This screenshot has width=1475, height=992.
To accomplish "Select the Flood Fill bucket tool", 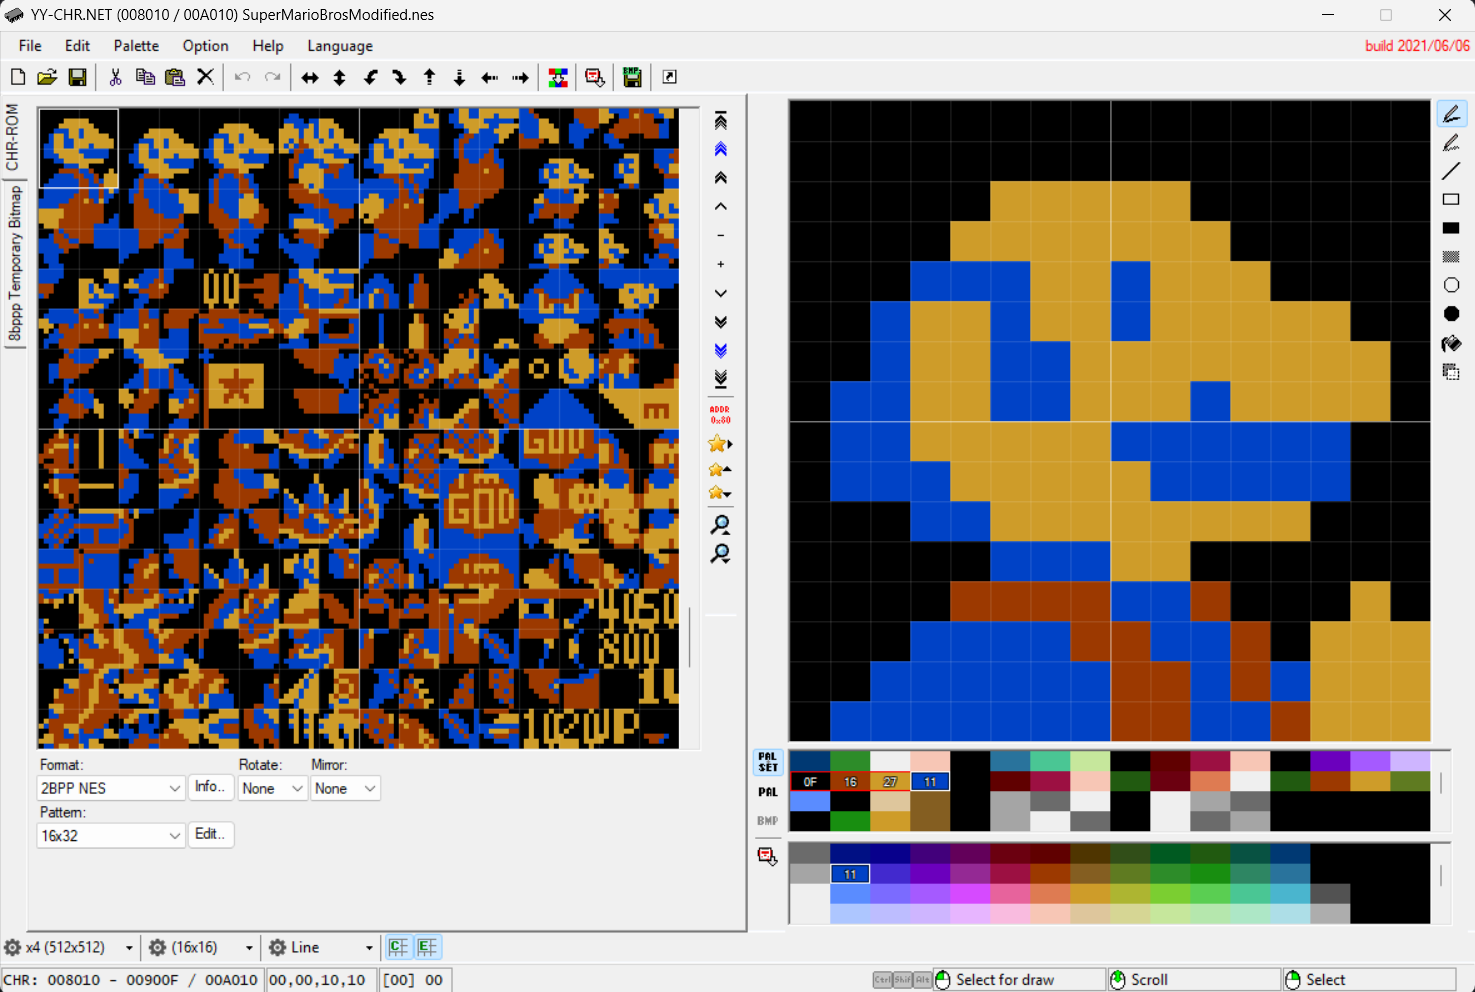I will click(1452, 343).
